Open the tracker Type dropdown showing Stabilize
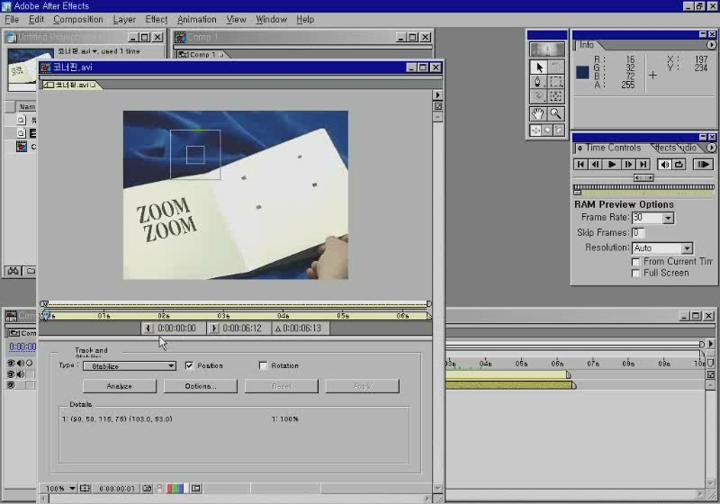This screenshot has height=504, width=720. click(129, 366)
